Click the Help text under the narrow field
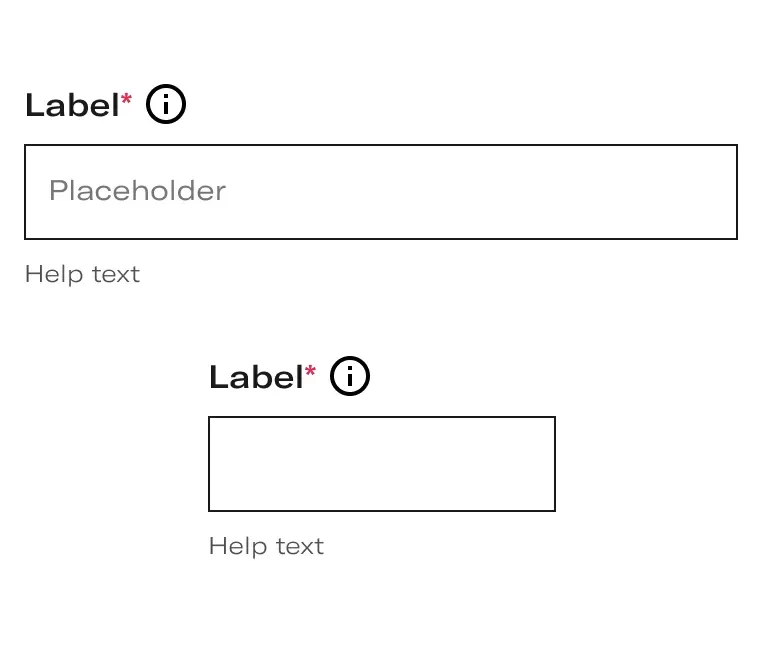 266,547
